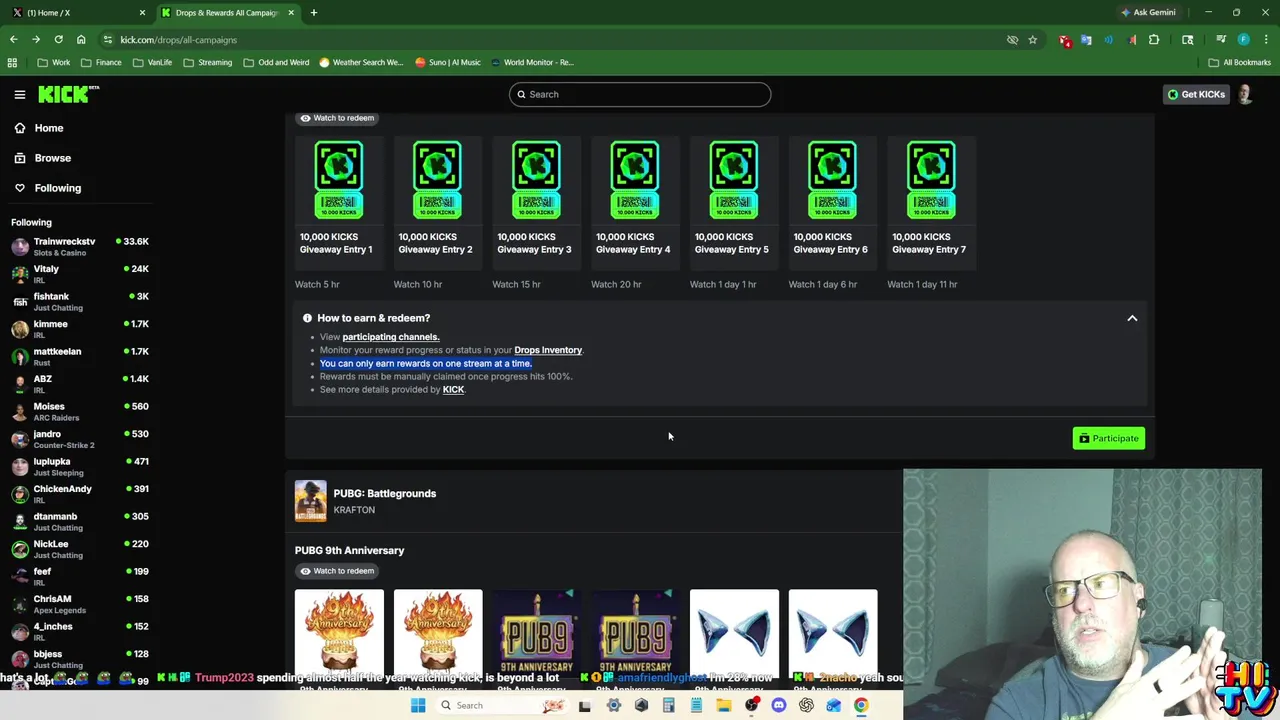Open the Kick user profile avatar

(x=1245, y=94)
